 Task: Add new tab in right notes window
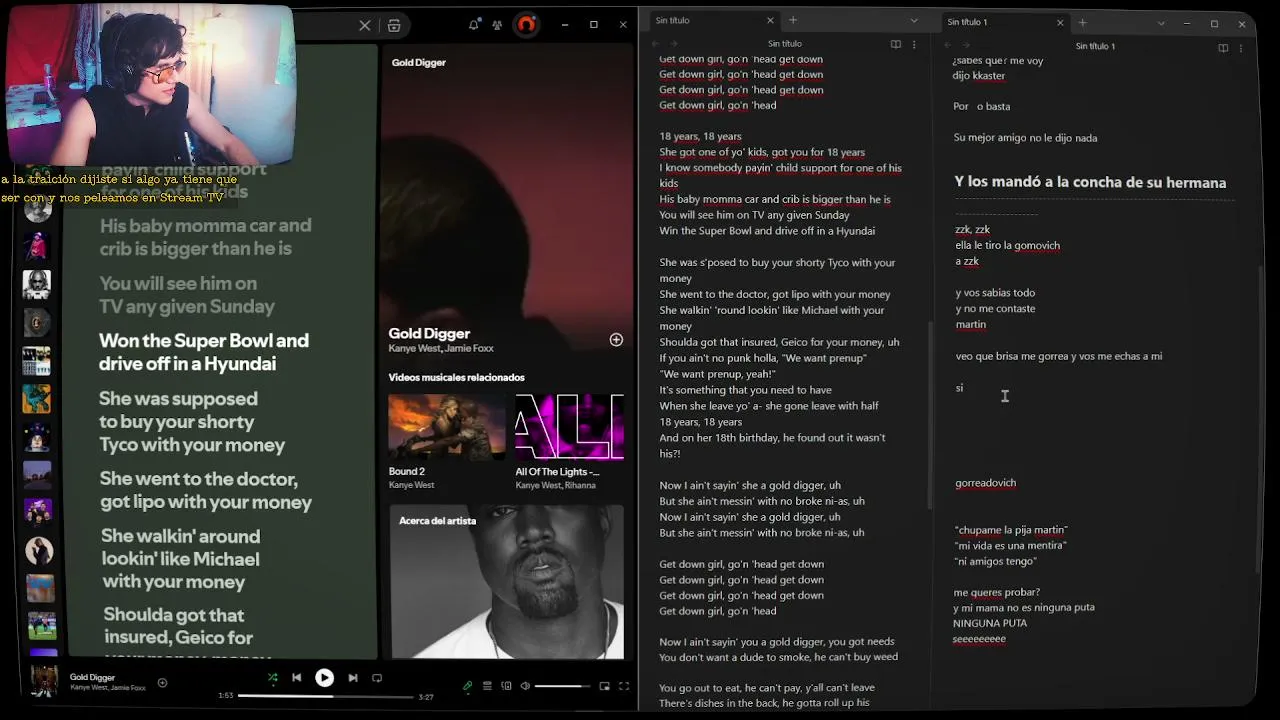point(1082,22)
